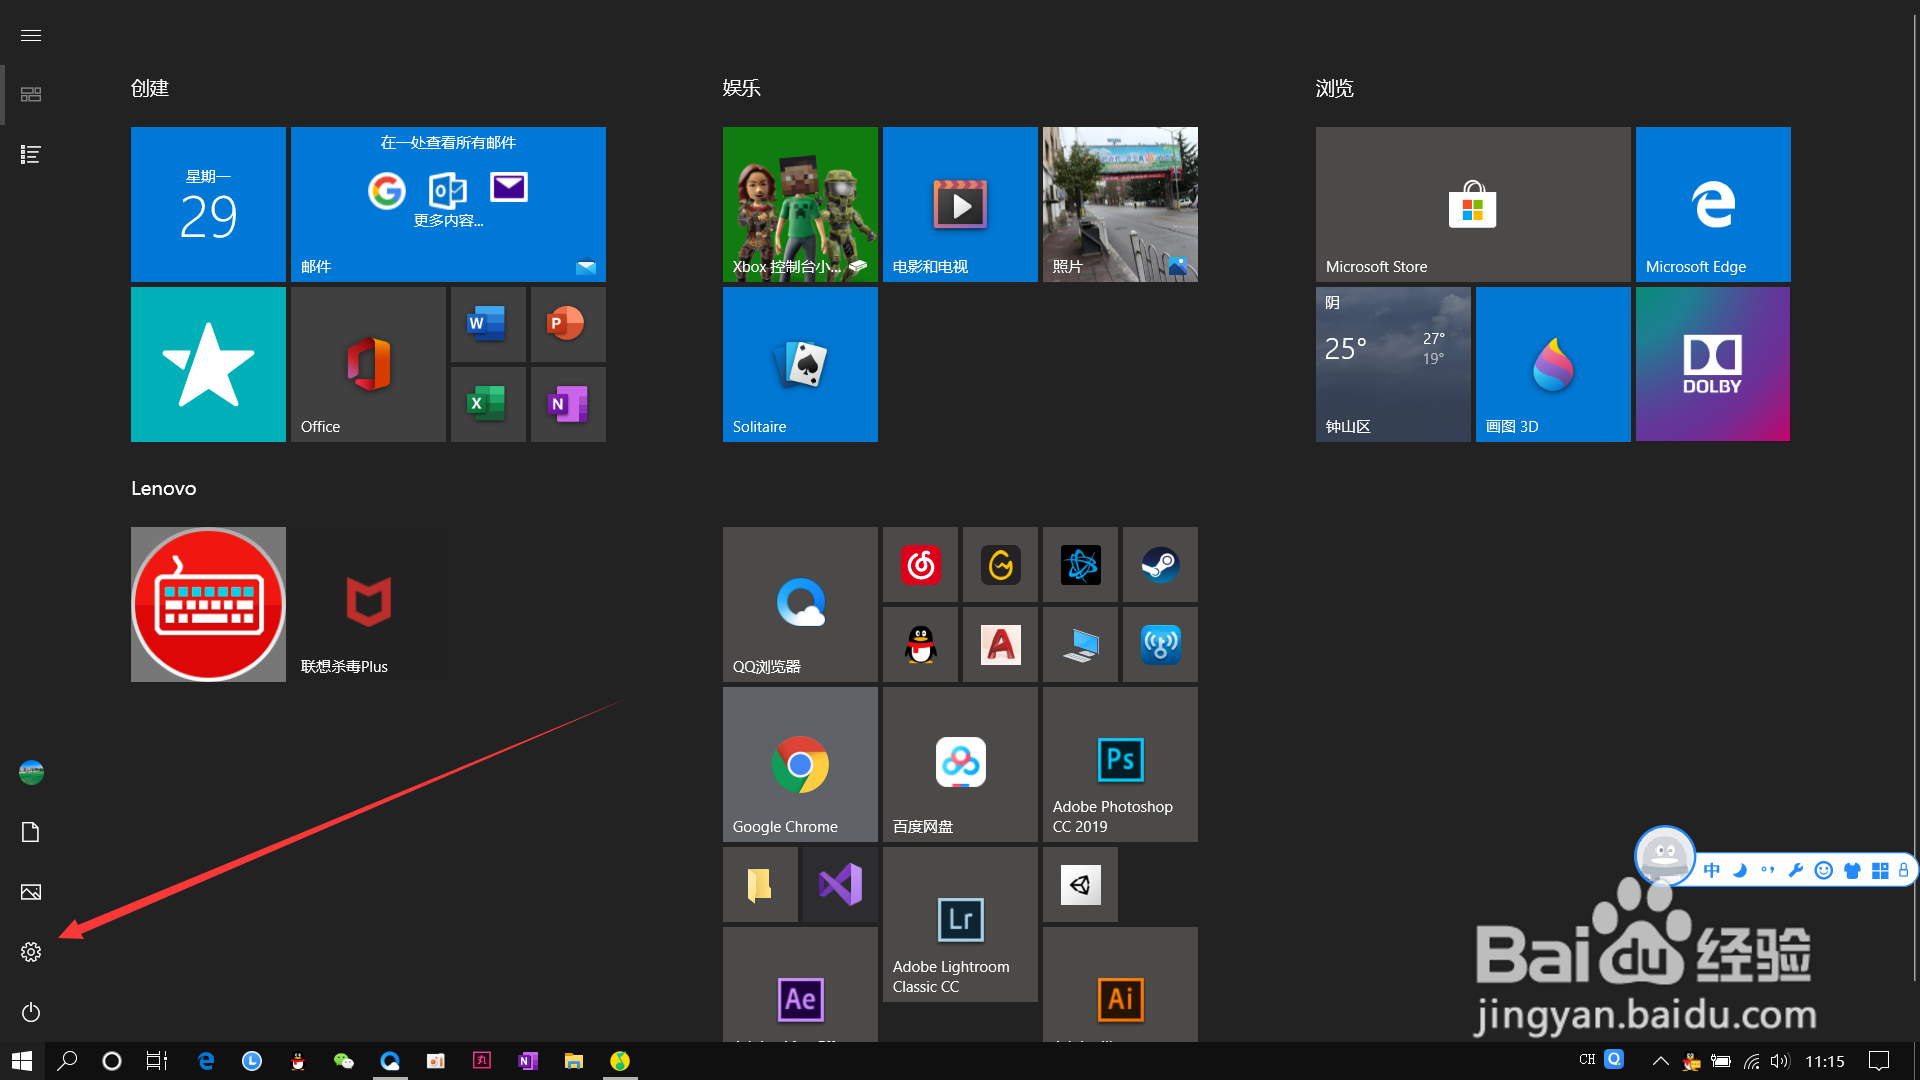Show hidden system tray icons

1660,1061
